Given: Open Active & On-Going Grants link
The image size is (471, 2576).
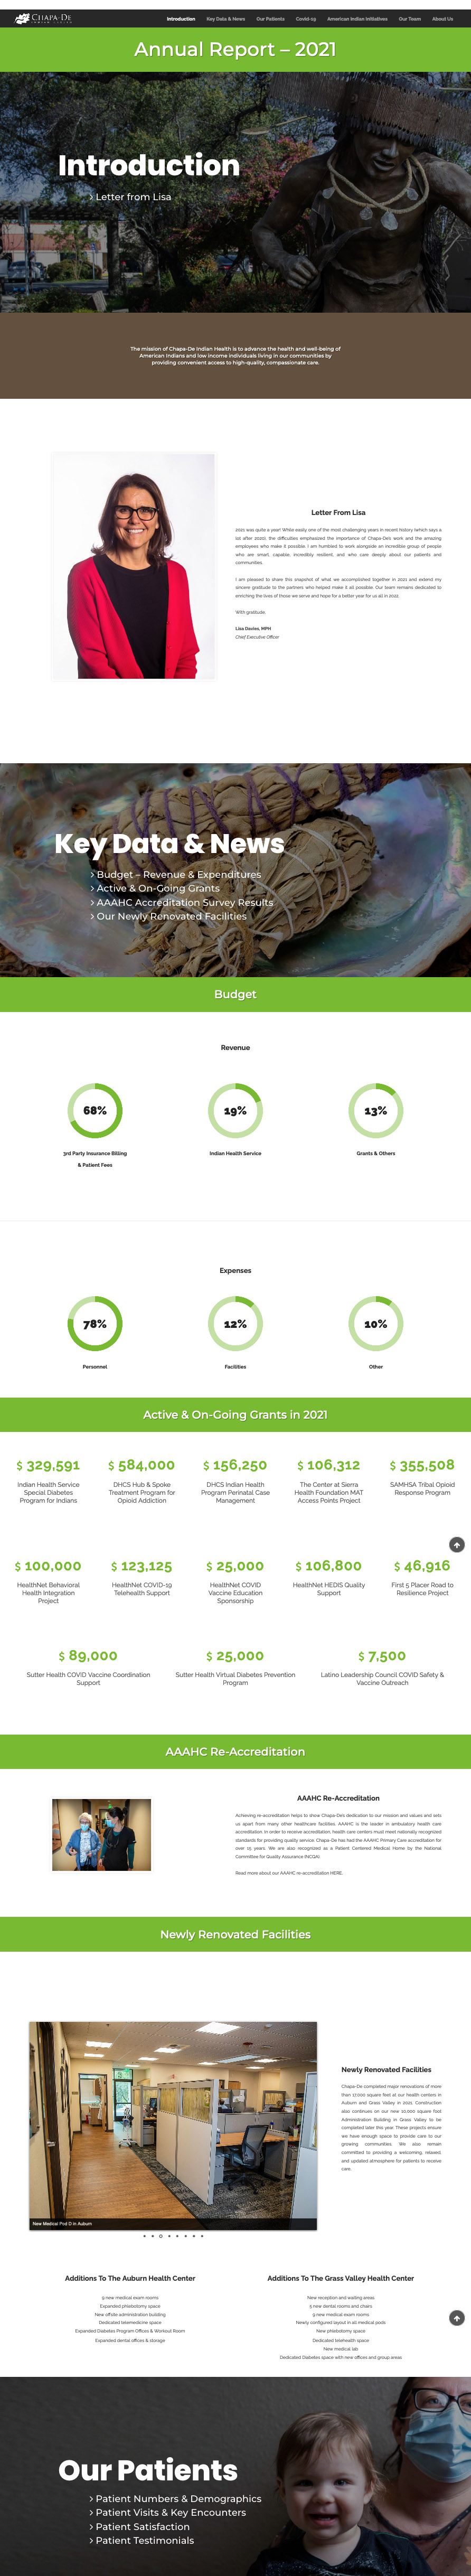Looking at the screenshot, I should (x=155, y=888).
